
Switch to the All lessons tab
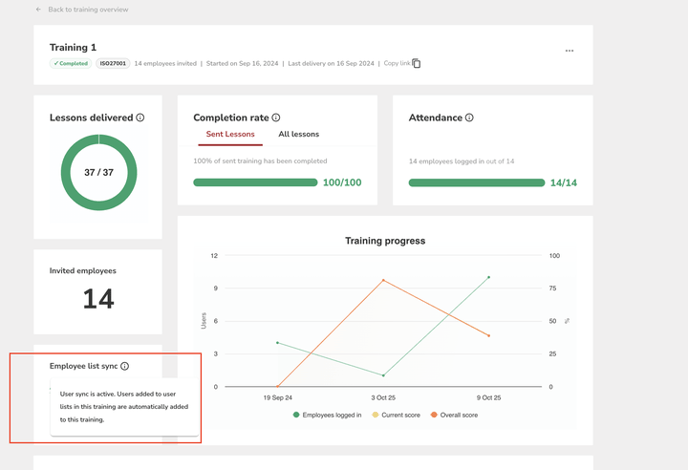pos(298,134)
